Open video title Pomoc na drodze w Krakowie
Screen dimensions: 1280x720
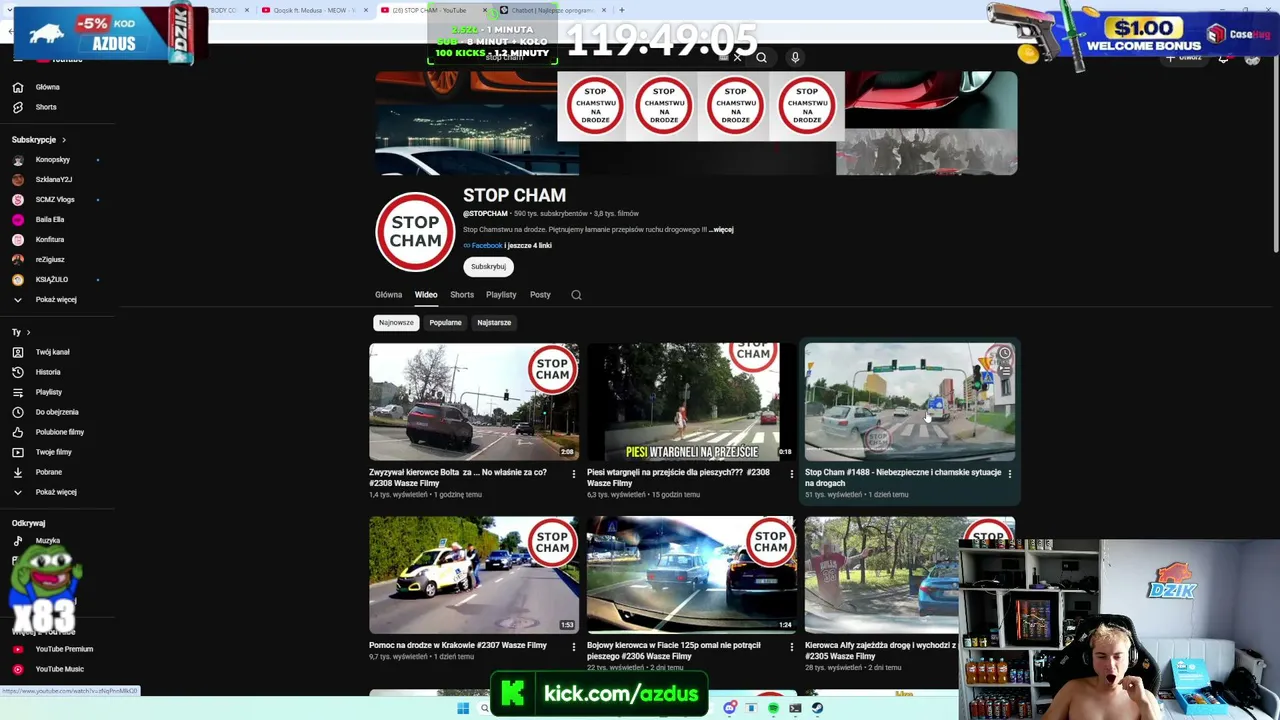[x=458, y=646]
